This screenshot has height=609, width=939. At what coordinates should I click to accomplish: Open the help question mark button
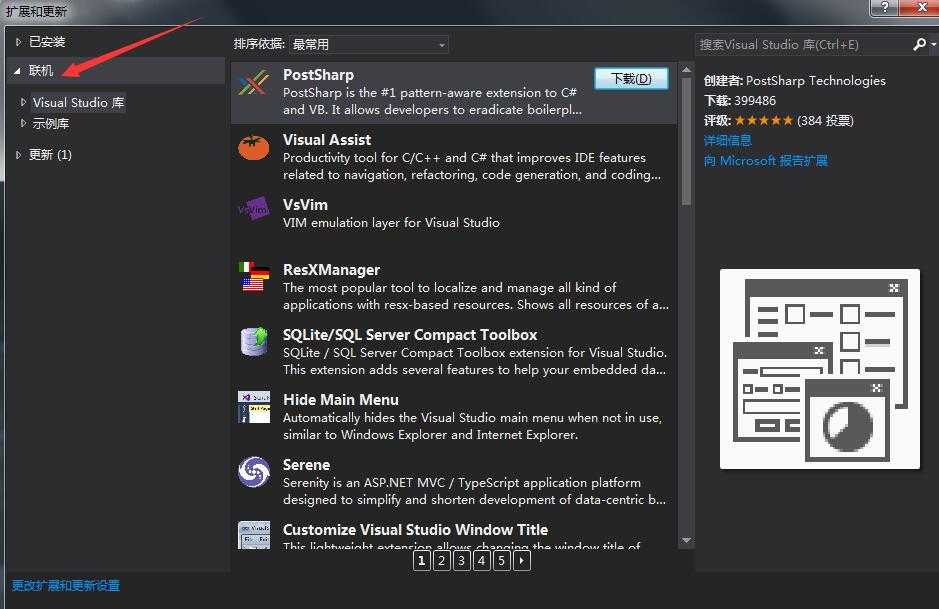[x=885, y=7]
